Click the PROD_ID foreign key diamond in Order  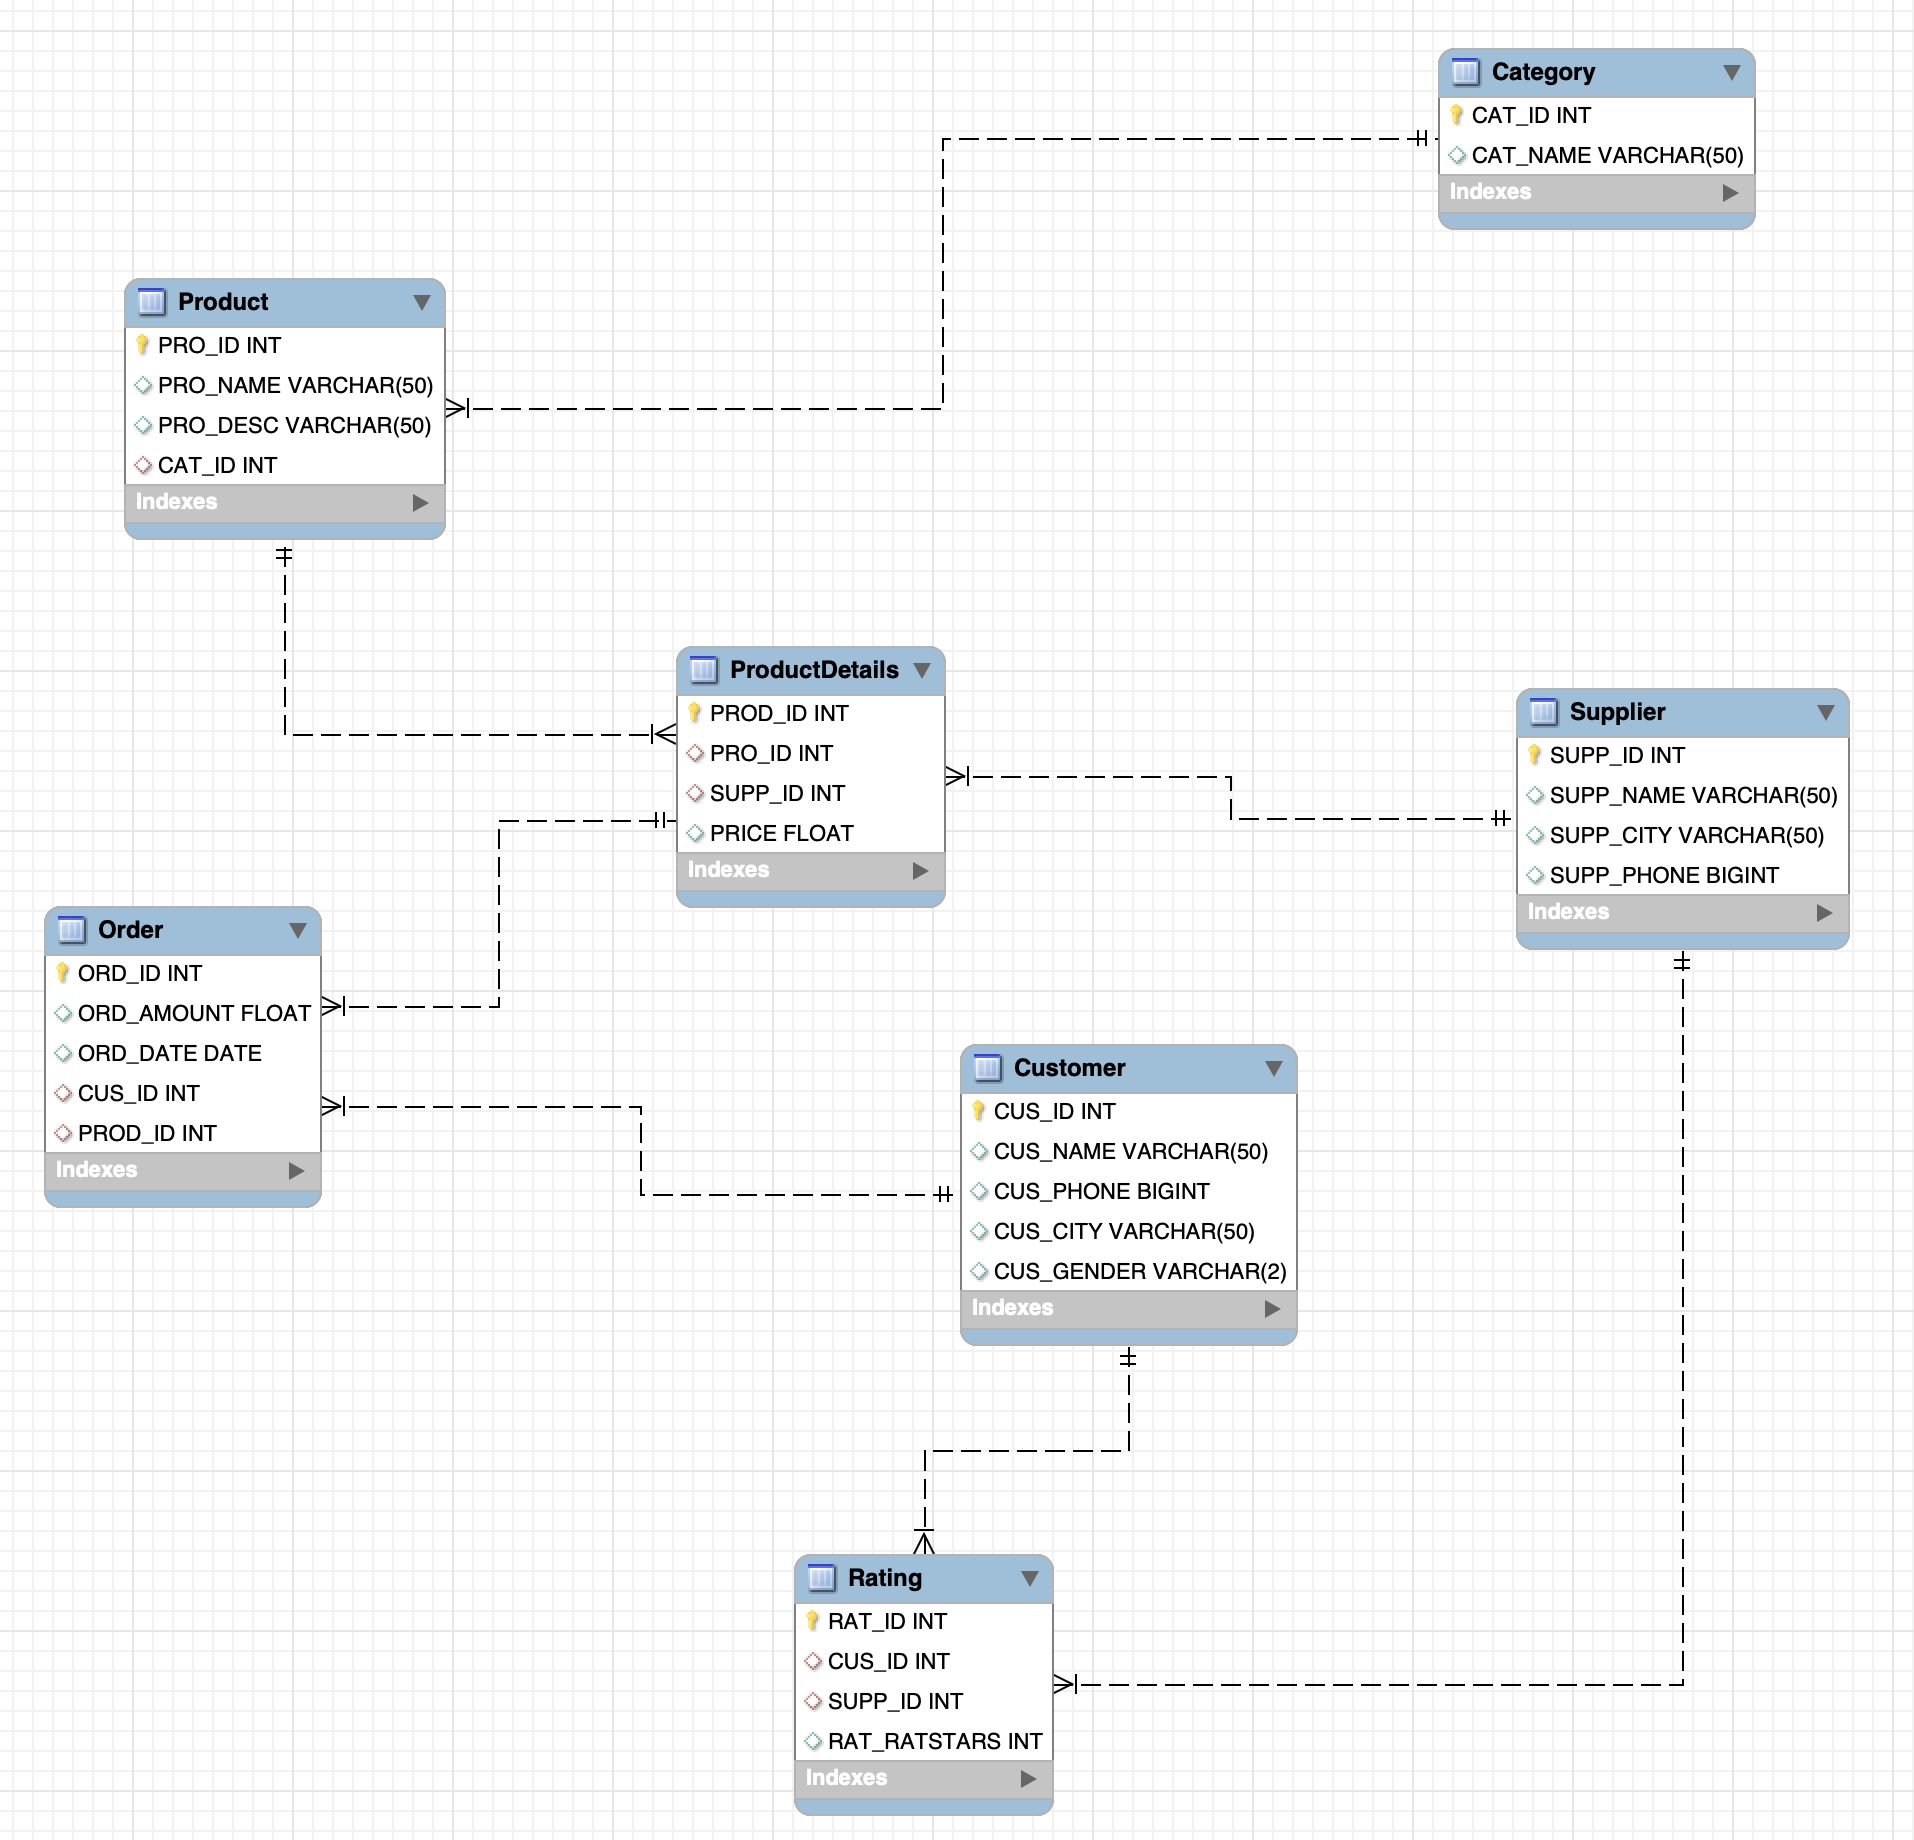coord(63,1133)
